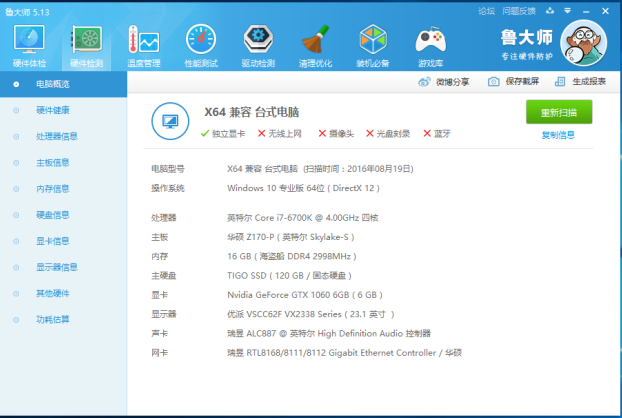Select 电脑概览 sidebar tab
This screenshot has width=622, height=418.
[x=63, y=84]
